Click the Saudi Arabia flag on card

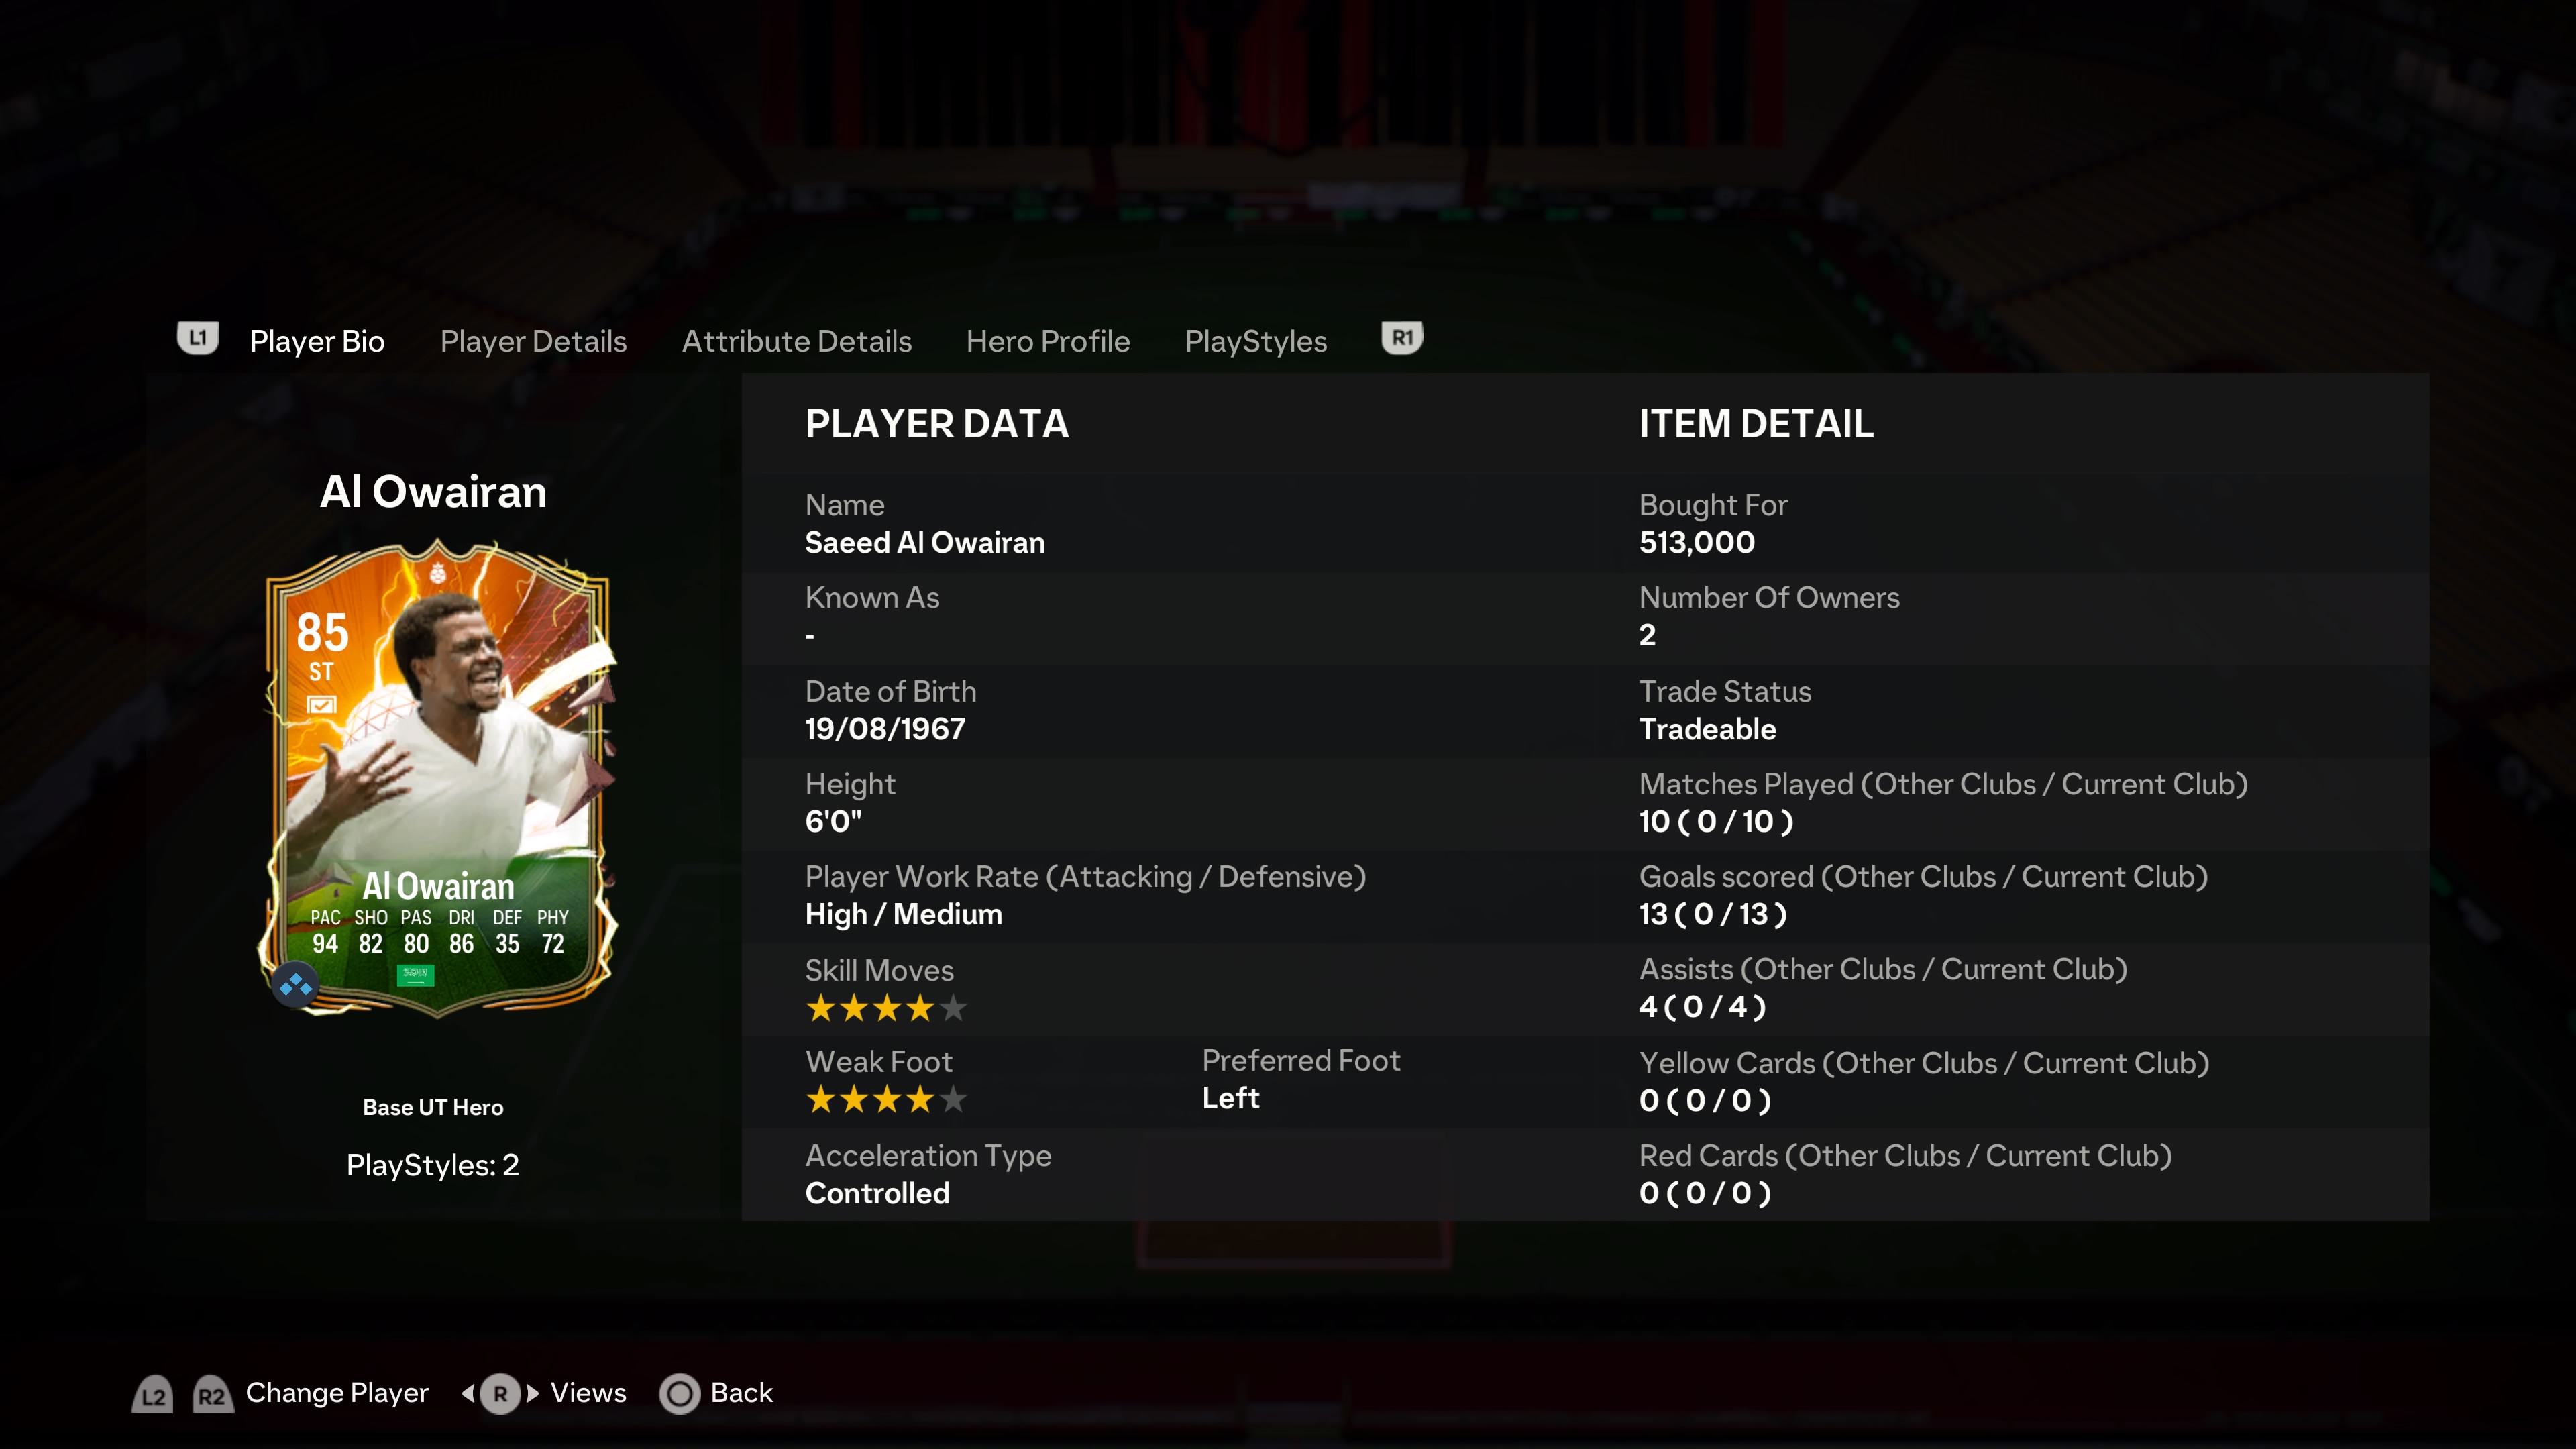point(415,975)
